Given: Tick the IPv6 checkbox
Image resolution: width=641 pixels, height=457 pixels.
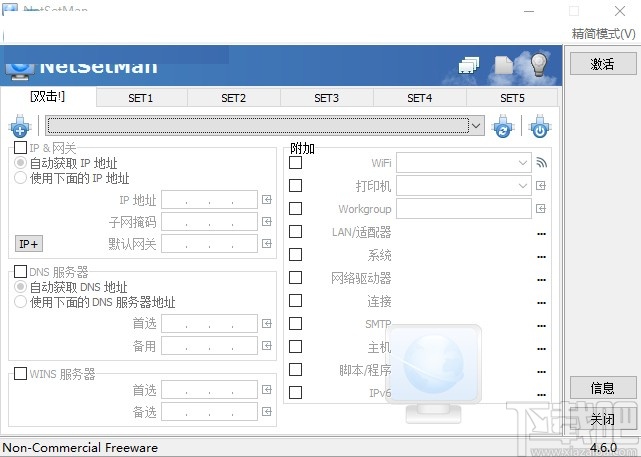Looking at the screenshot, I should tap(296, 392).
